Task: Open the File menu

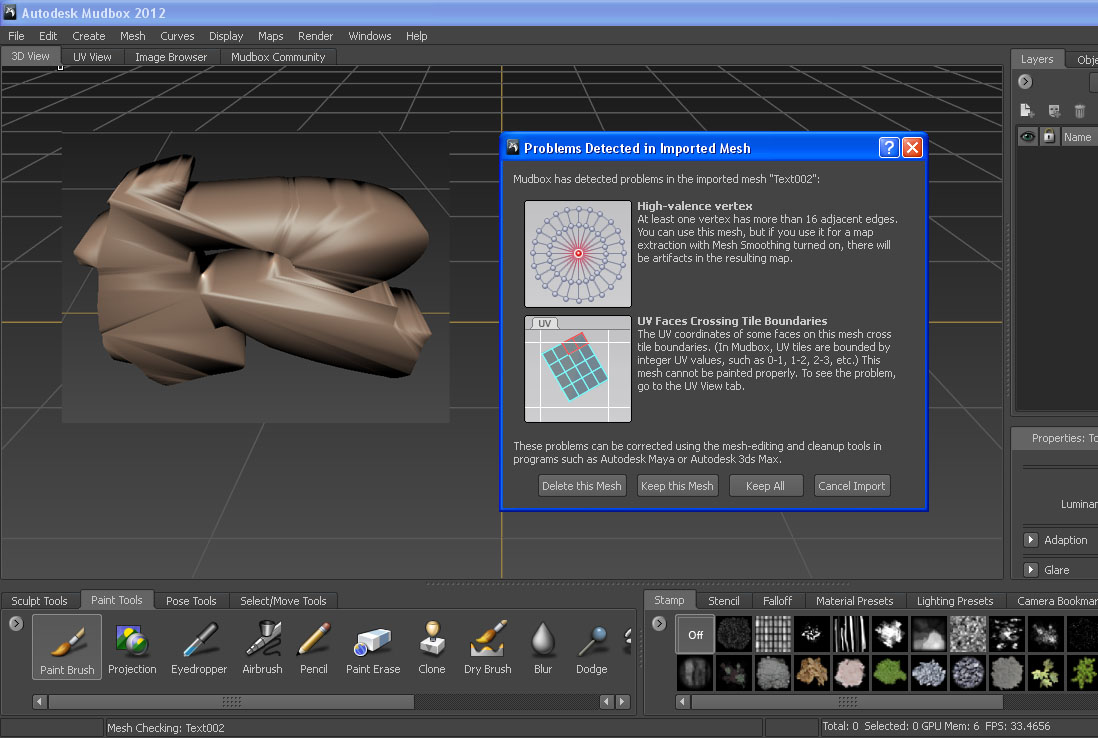Action: click(16, 36)
